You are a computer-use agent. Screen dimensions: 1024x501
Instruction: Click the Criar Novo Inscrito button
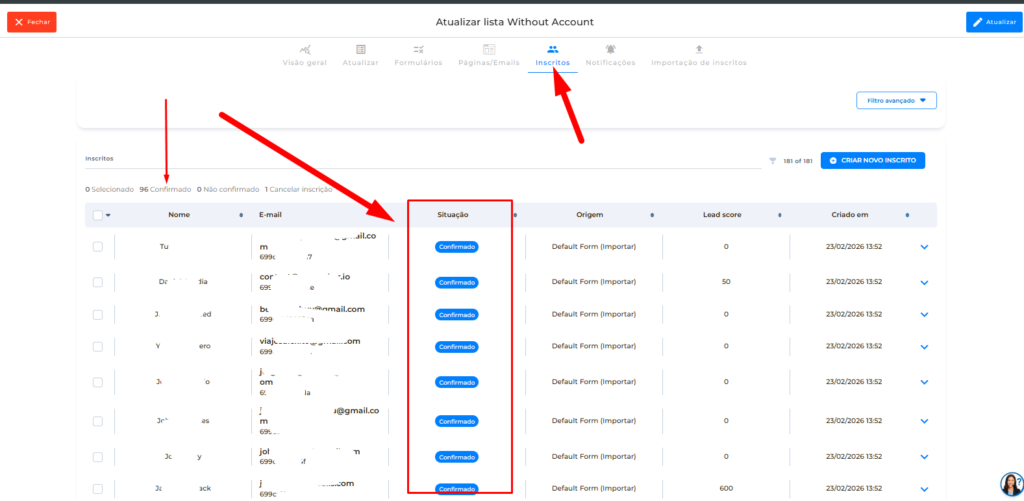point(873,161)
